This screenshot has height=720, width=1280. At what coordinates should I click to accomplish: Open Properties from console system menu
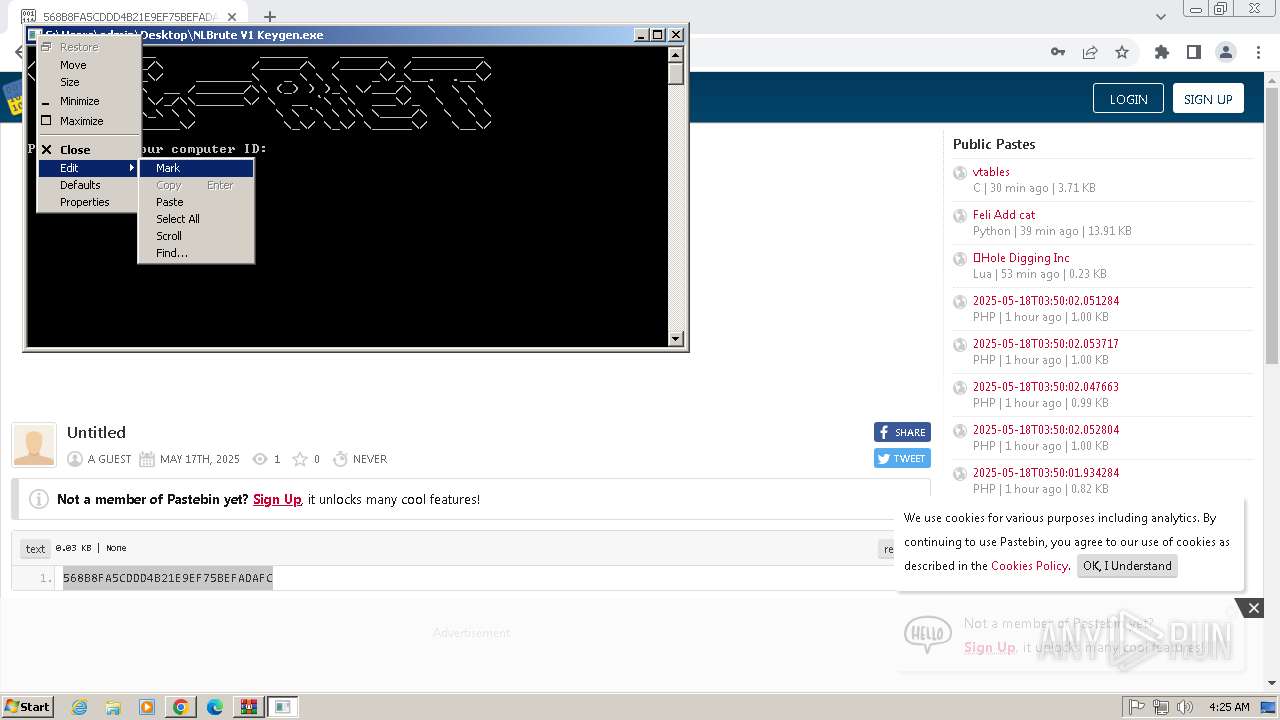coord(88,202)
